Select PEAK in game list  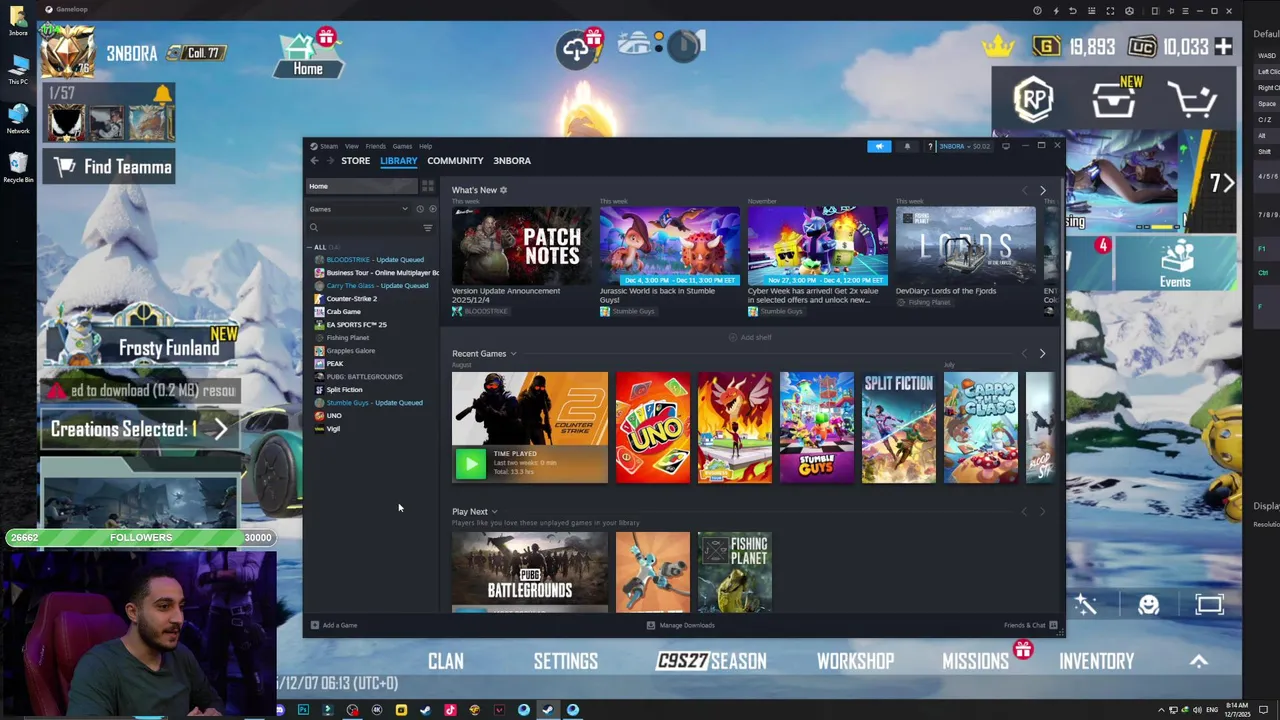coord(334,363)
